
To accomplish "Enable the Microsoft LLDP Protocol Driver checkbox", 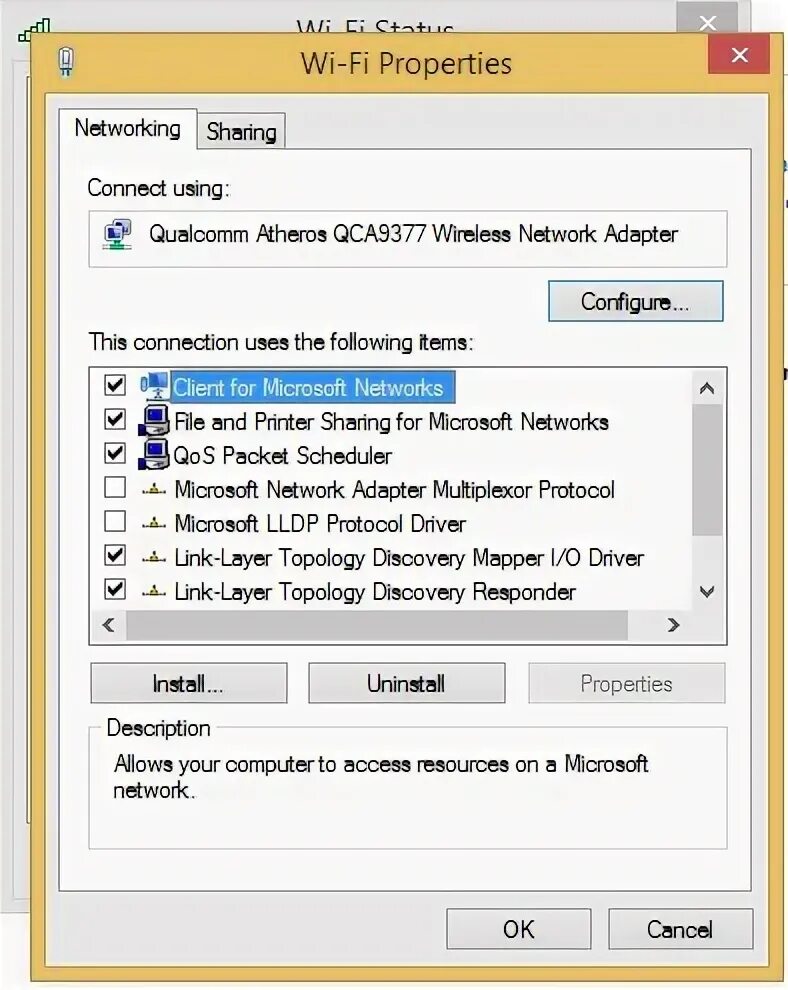I will 115,522.
